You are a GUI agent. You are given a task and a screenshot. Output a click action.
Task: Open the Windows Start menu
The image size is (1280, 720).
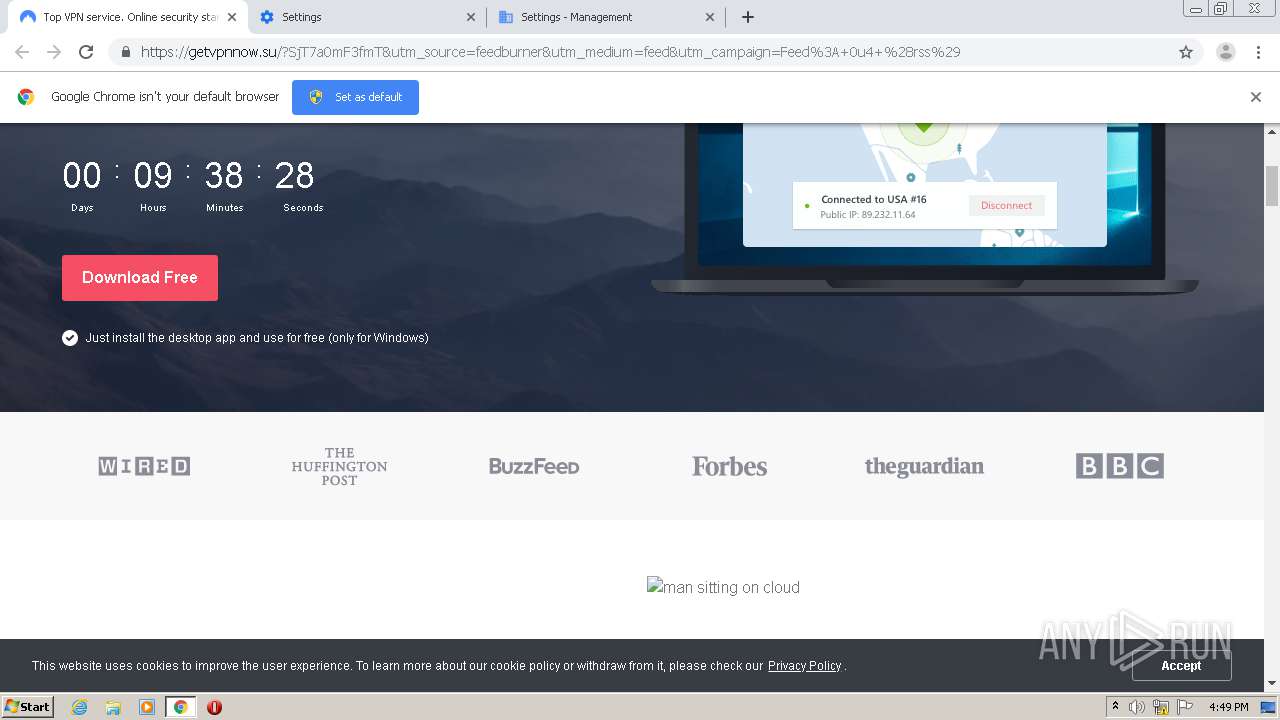(28, 706)
